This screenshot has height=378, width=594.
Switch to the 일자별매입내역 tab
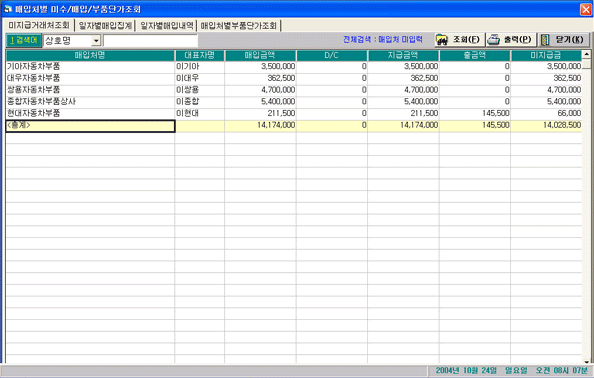click(x=167, y=26)
